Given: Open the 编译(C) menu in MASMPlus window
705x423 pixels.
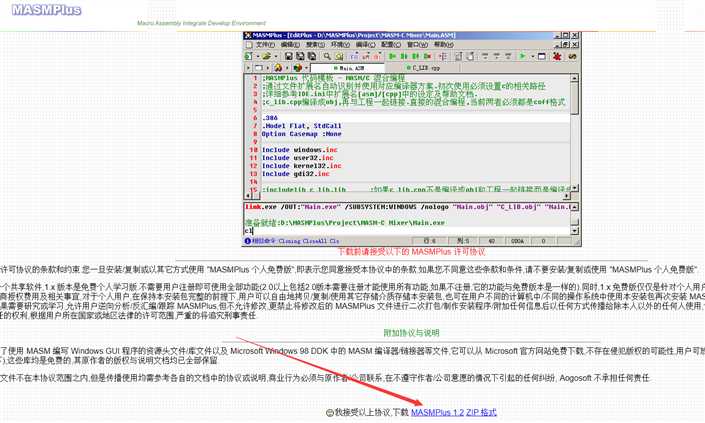Looking at the screenshot, I should click(x=366, y=45).
